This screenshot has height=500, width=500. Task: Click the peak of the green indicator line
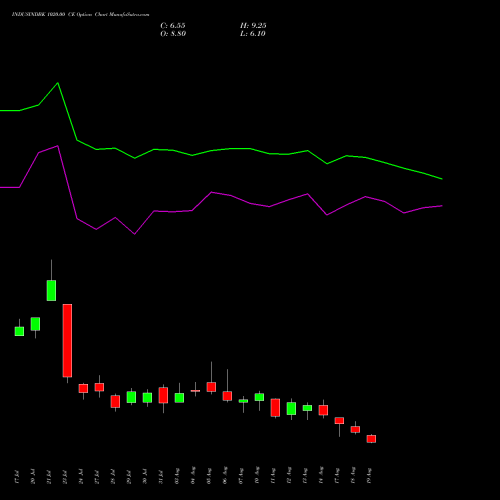pos(58,83)
